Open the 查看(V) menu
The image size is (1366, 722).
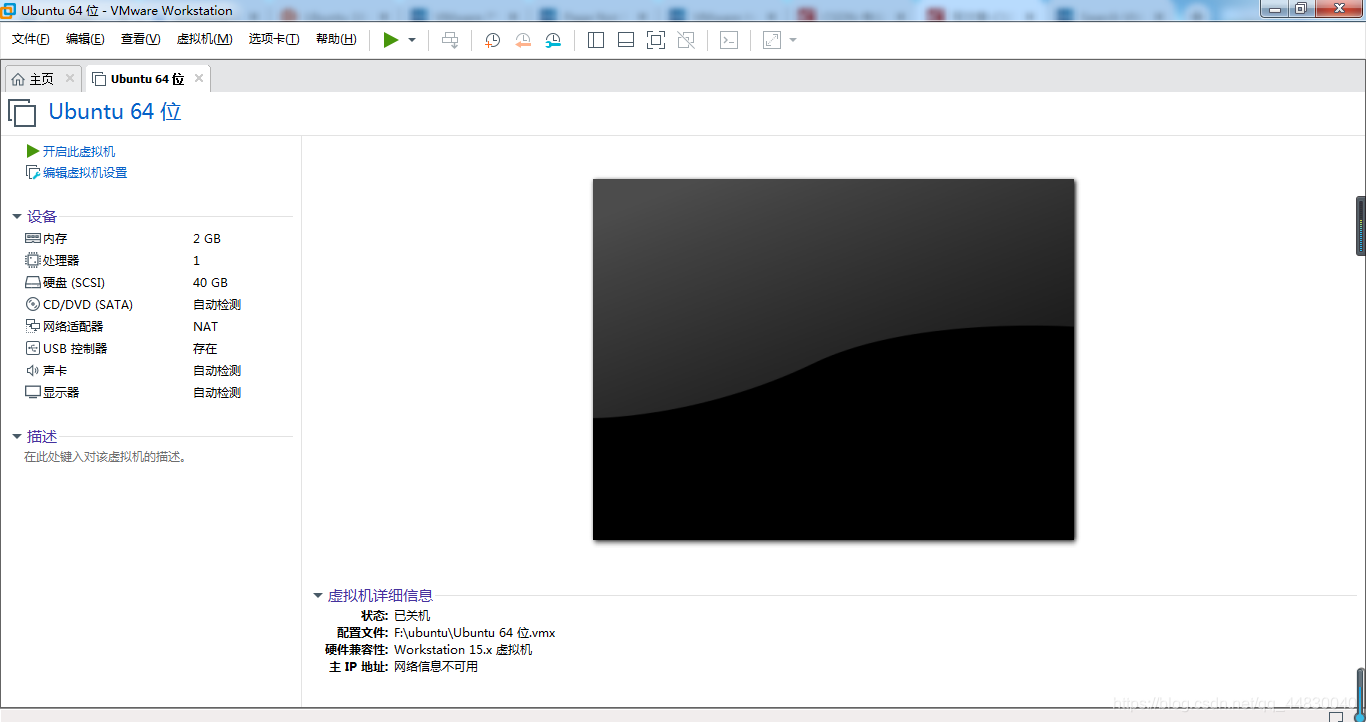(x=140, y=39)
